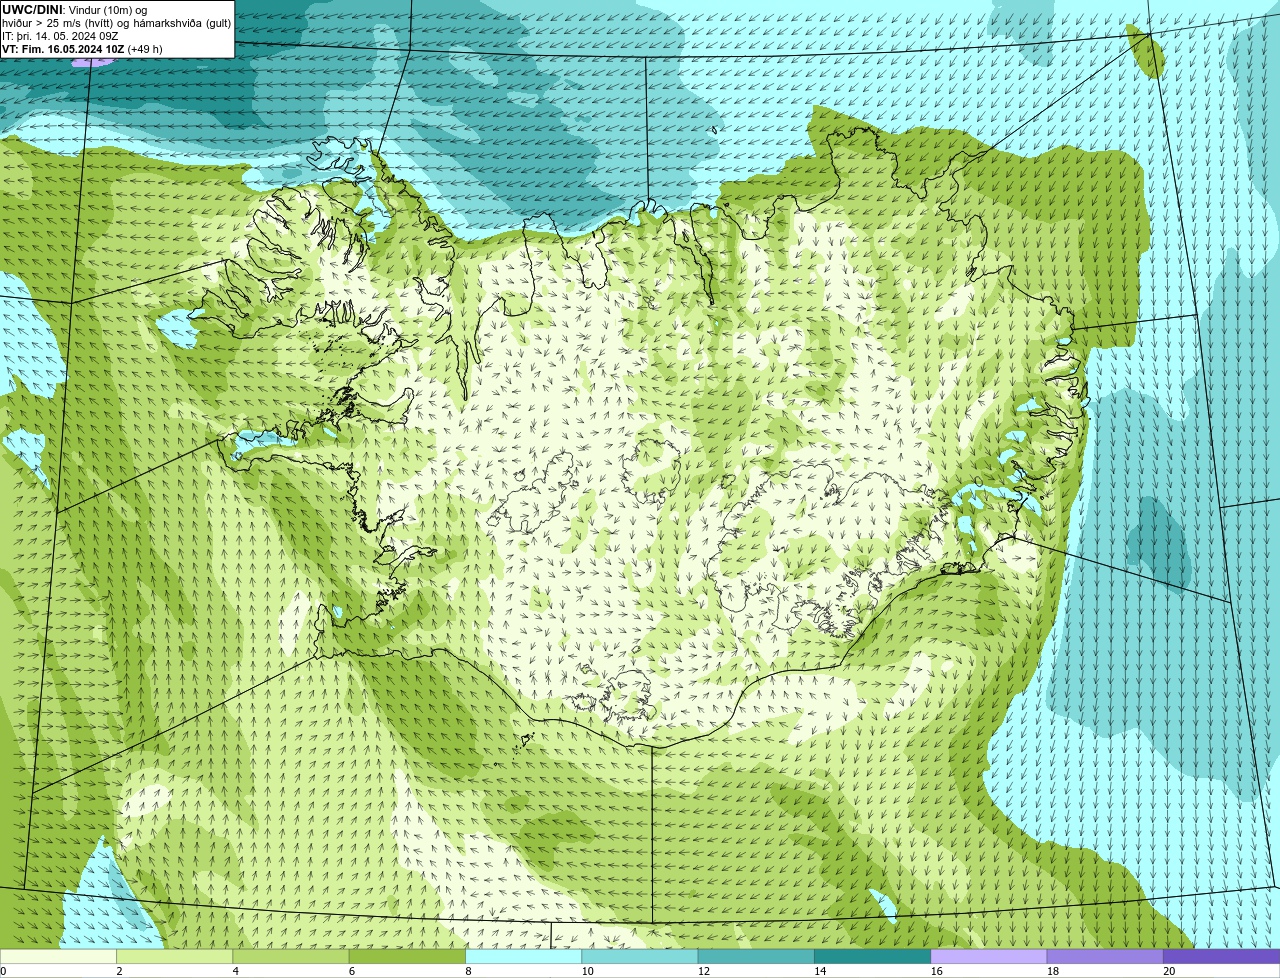The image size is (1280, 978).
Task: Click the 'IT: þri. 14. 05. 2024 09Z' line
Action: [60, 36]
